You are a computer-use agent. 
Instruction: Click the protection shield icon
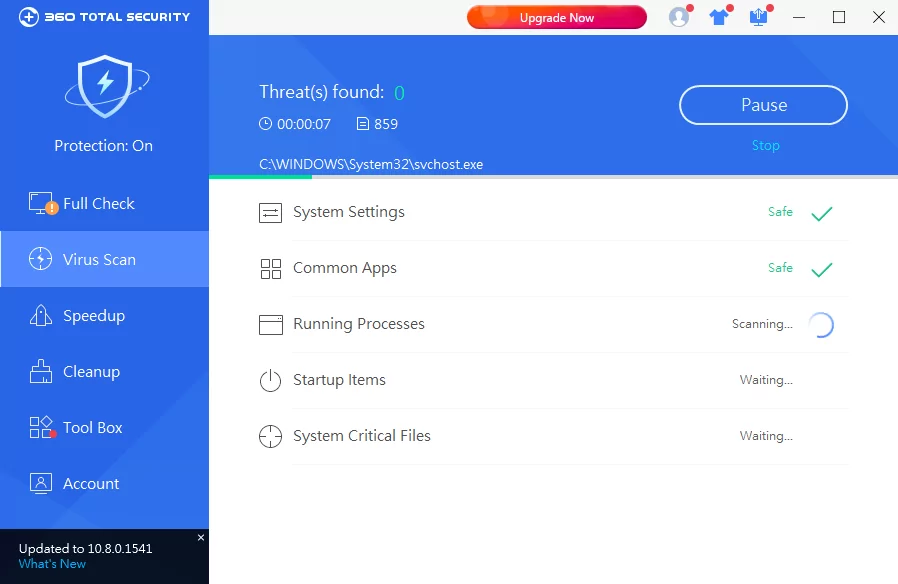106,86
